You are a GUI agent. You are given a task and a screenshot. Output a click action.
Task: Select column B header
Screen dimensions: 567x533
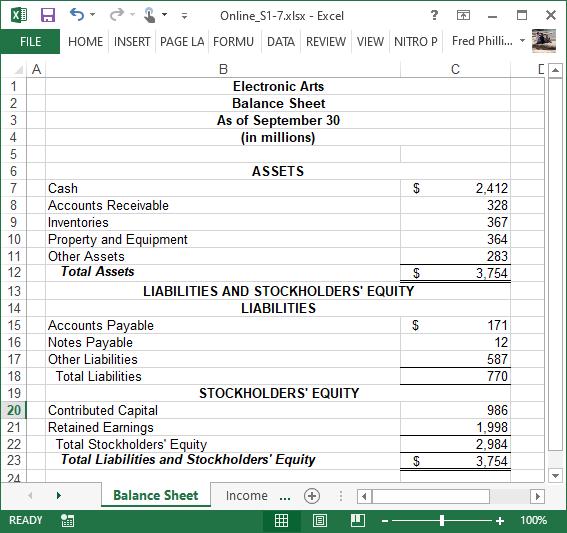tap(223, 69)
